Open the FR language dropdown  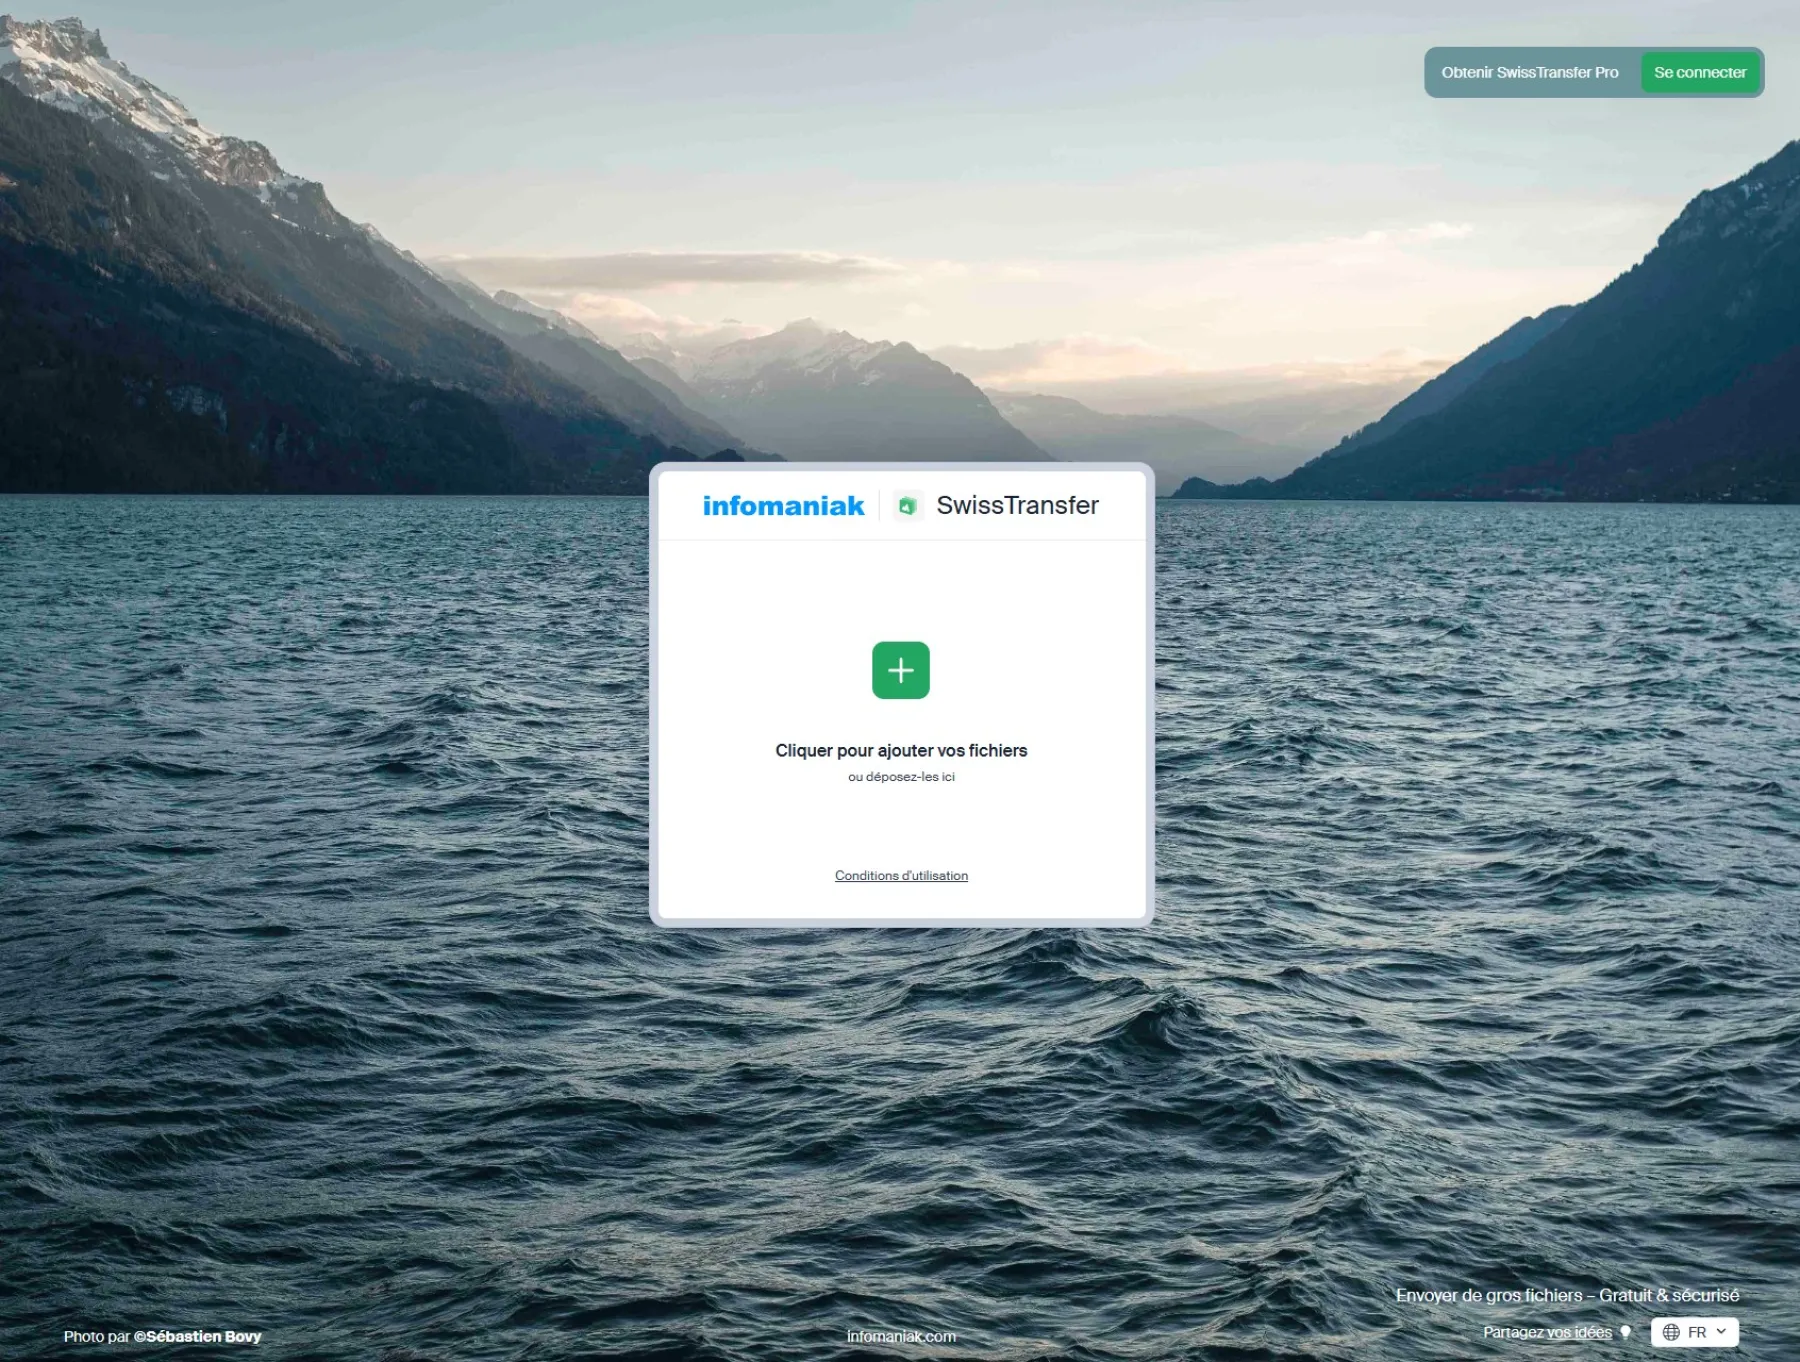coord(1694,1332)
